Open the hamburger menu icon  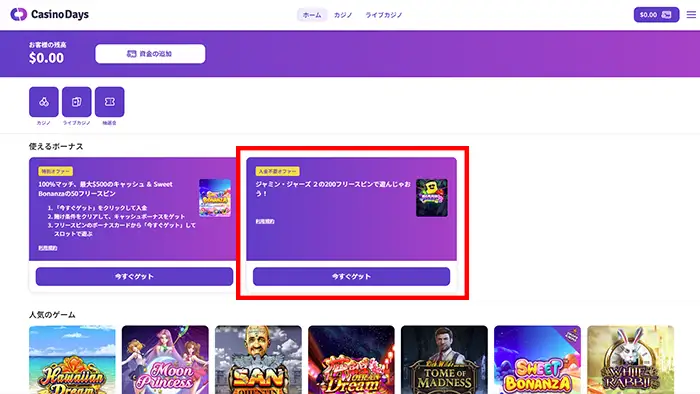coord(691,15)
